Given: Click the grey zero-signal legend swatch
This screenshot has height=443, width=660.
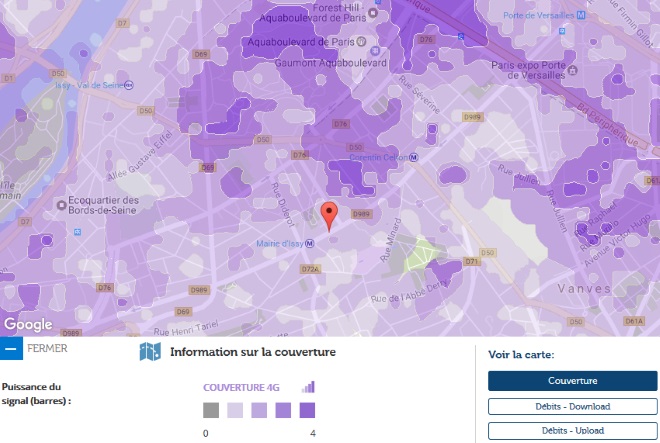Looking at the screenshot, I should [x=211, y=410].
